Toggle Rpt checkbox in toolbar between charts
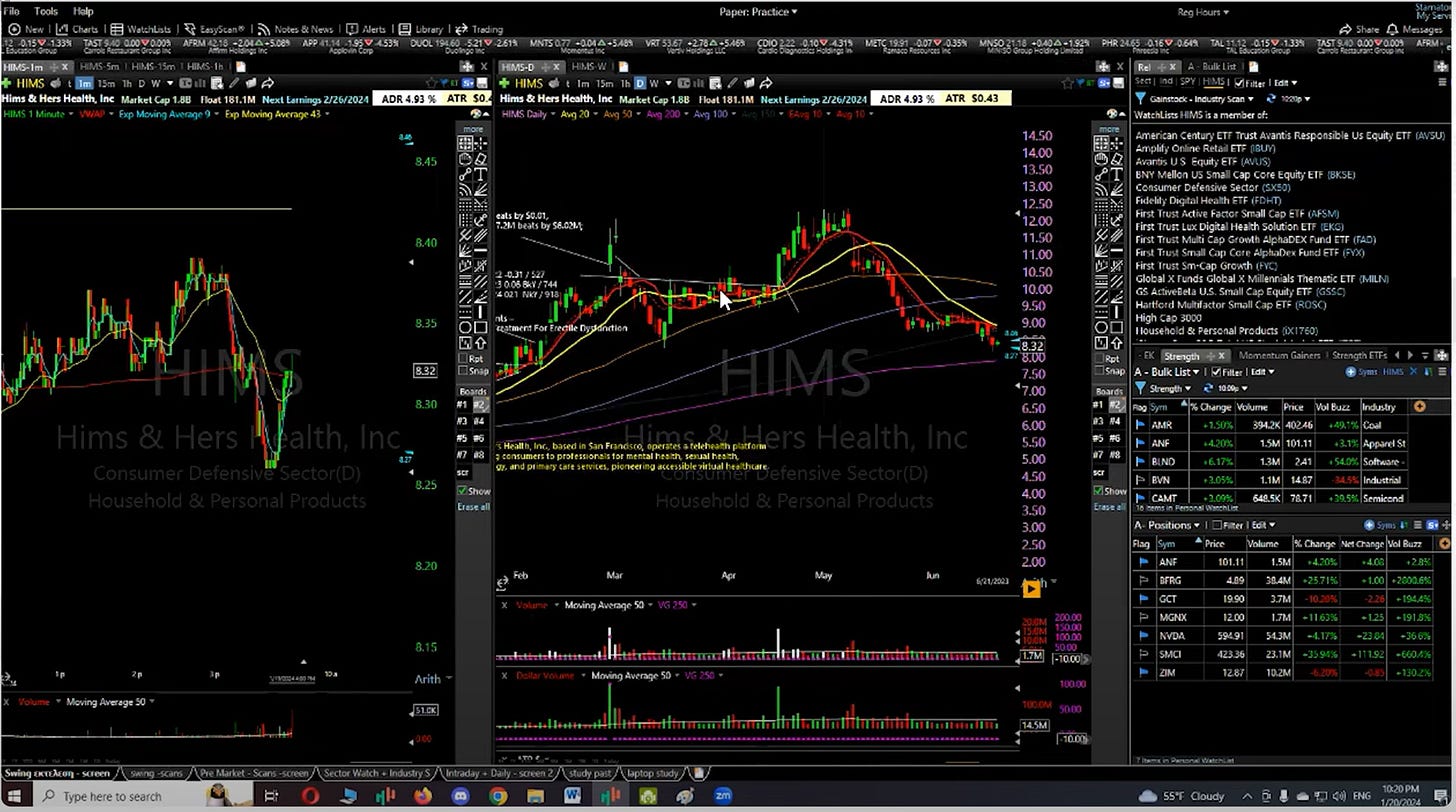 [x=464, y=359]
